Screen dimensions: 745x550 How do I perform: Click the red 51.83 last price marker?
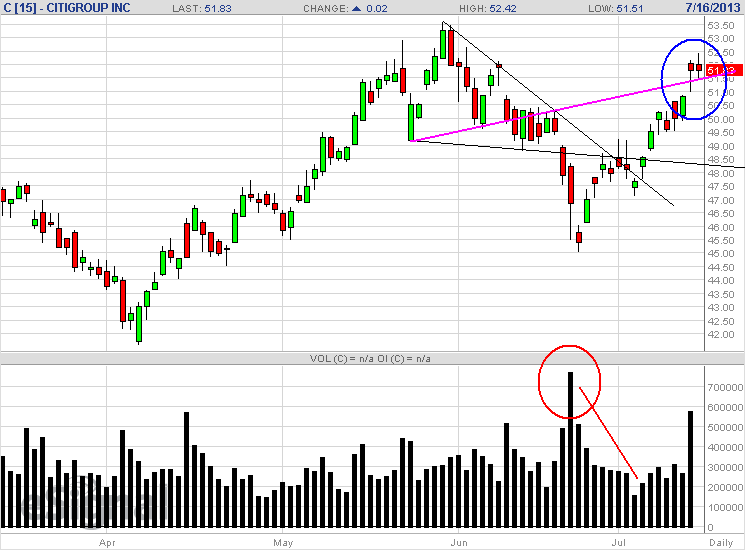[x=725, y=71]
